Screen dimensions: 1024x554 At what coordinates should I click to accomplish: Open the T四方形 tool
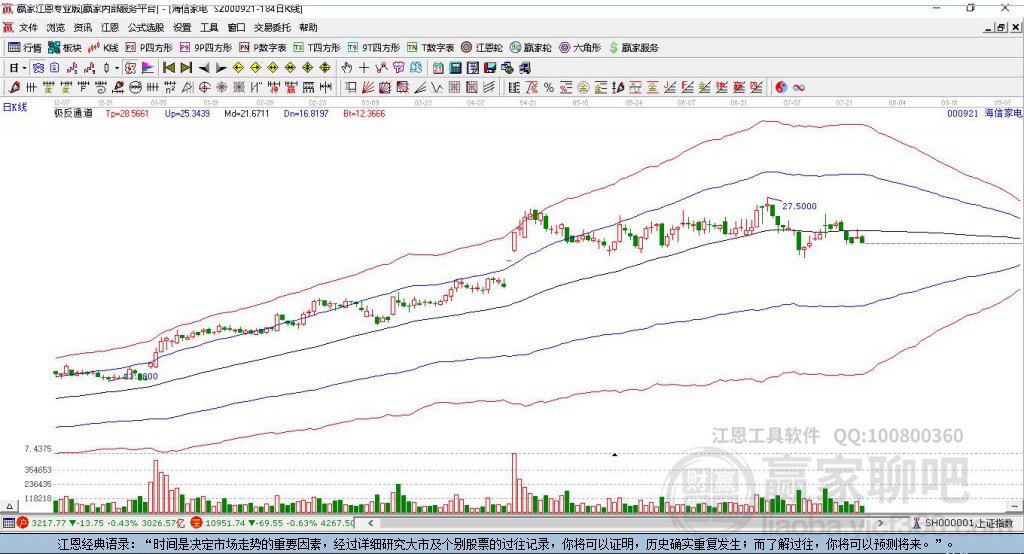[317, 48]
